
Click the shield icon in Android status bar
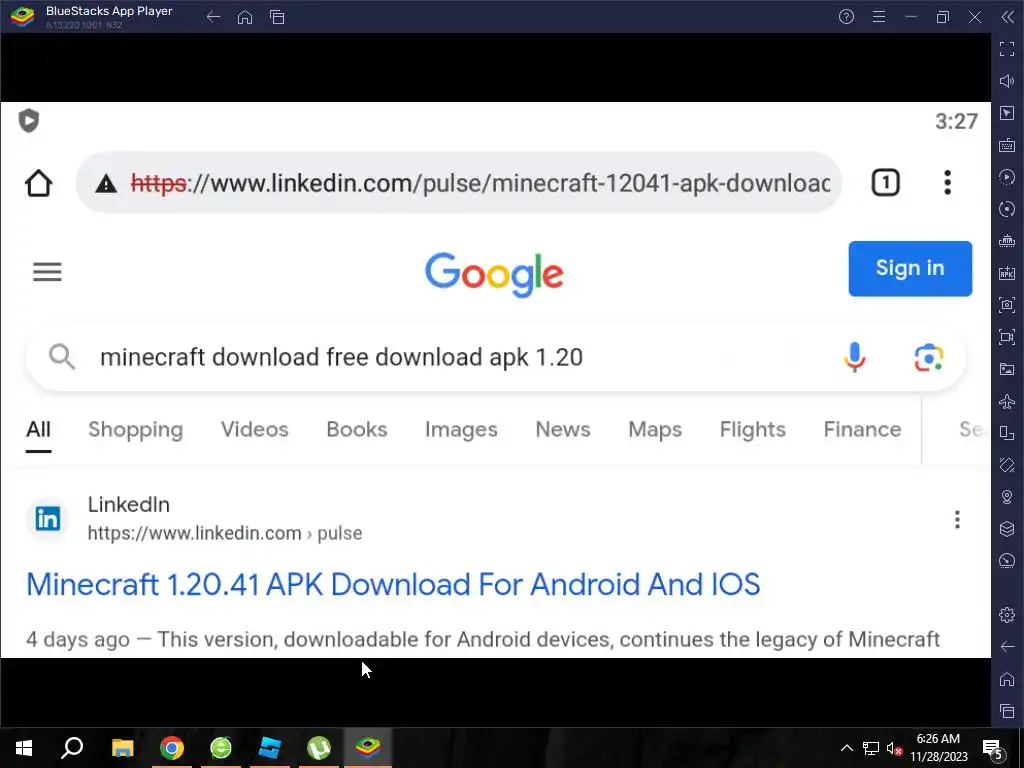click(x=29, y=120)
